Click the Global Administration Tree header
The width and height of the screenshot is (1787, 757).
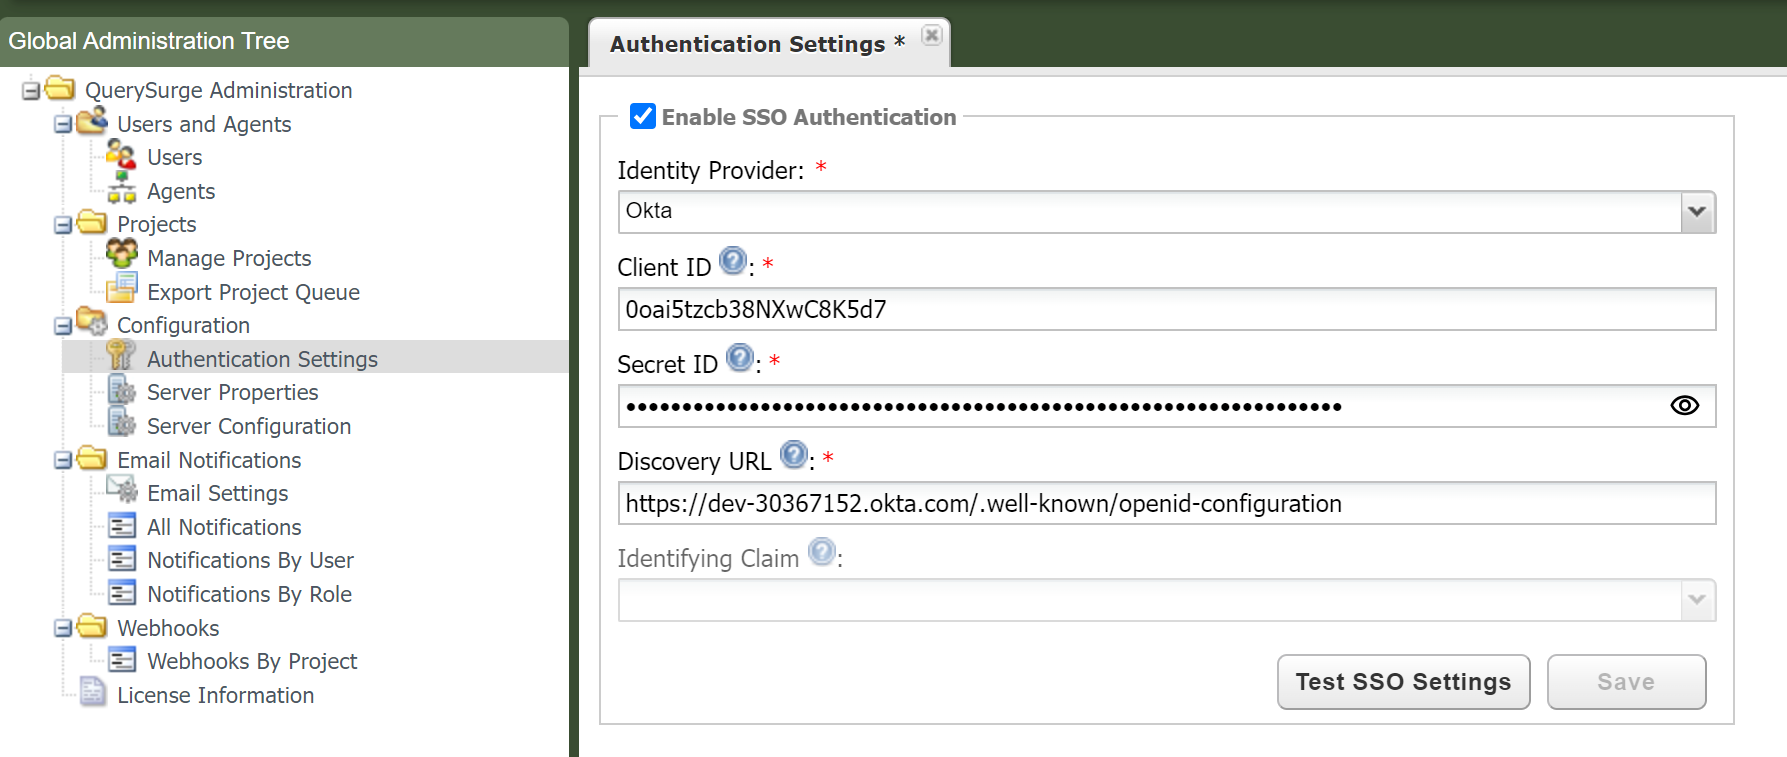[x=284, y=41]
